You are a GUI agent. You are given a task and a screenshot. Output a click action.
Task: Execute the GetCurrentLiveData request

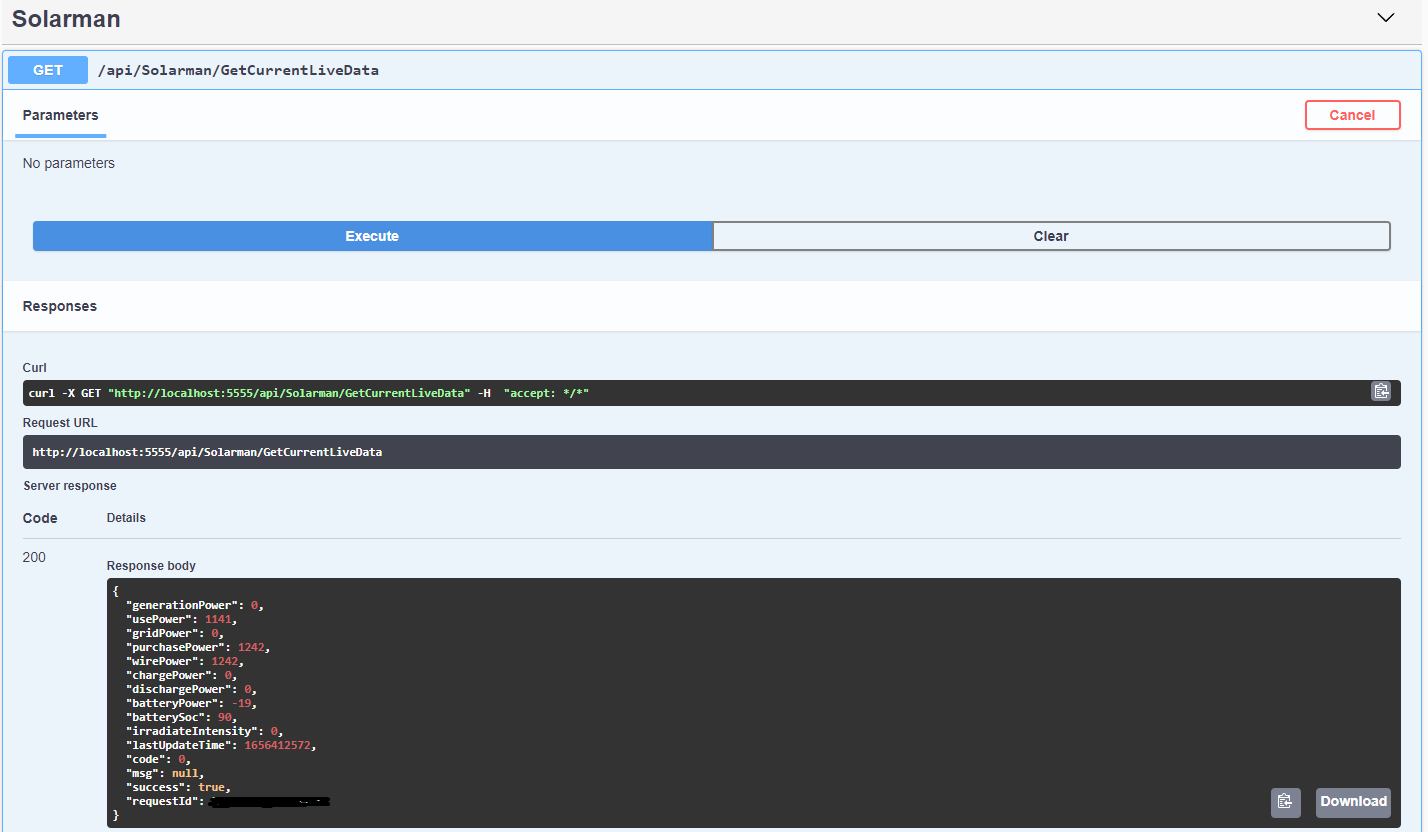point(371,235)
